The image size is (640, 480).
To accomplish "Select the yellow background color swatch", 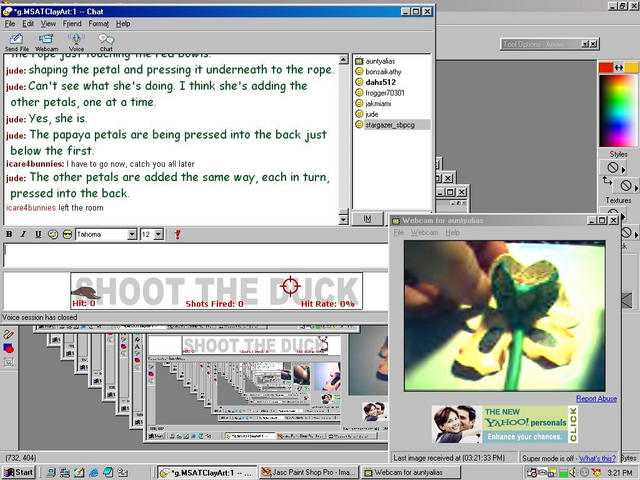I will (631, 68).
